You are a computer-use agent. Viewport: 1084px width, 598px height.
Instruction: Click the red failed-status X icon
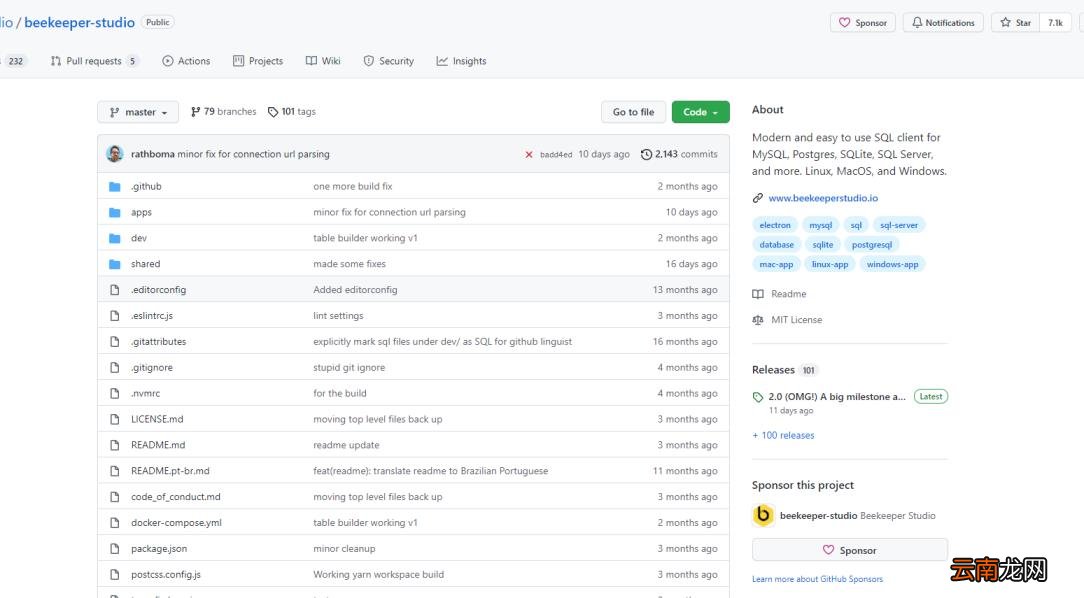(529, 154)
